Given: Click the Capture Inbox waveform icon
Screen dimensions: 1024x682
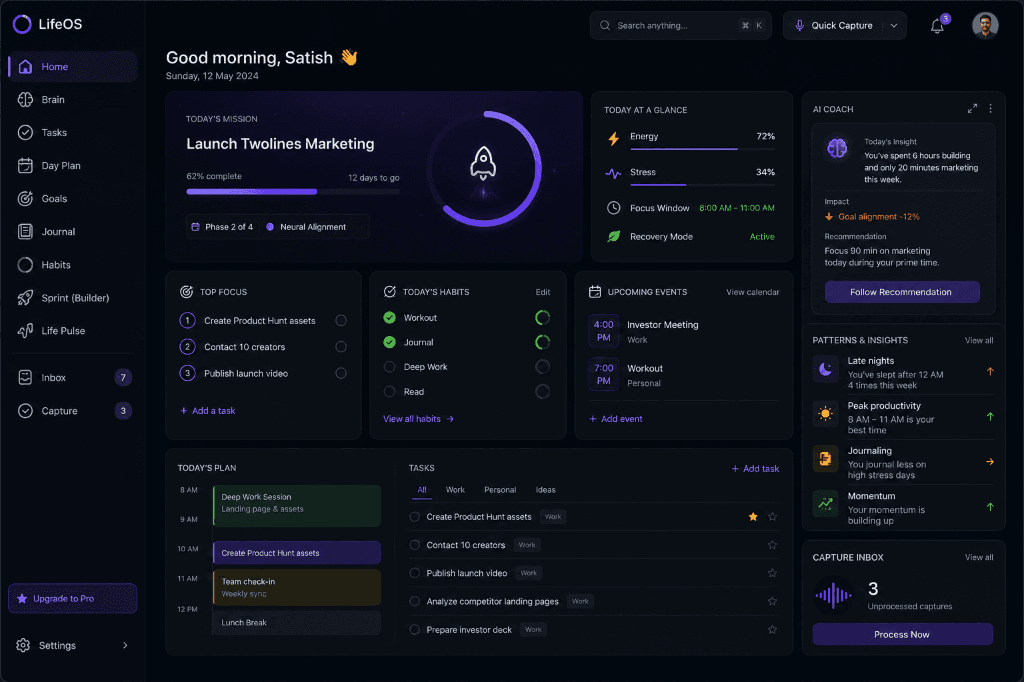Looking at the screenshot, I should pos(833,595).
